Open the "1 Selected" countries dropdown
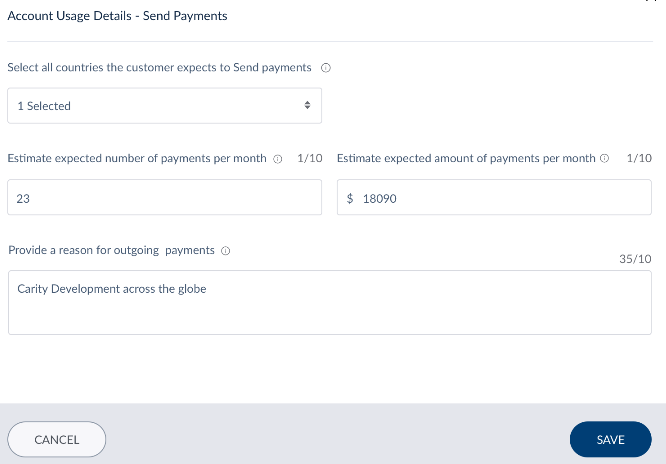The width and height of the screenshot is (666, 464). coord(164,106)
